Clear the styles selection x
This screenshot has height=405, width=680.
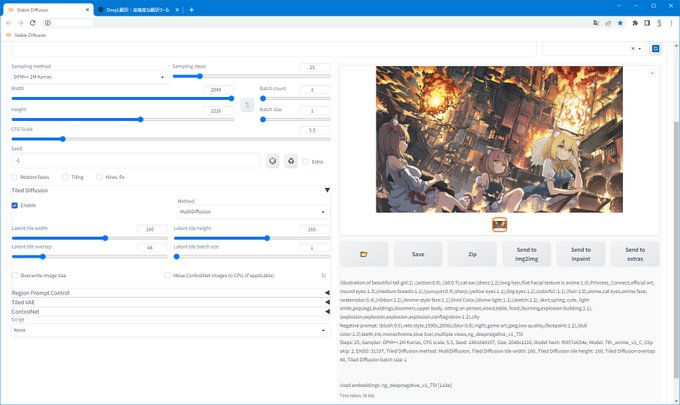tap(633, 49)
